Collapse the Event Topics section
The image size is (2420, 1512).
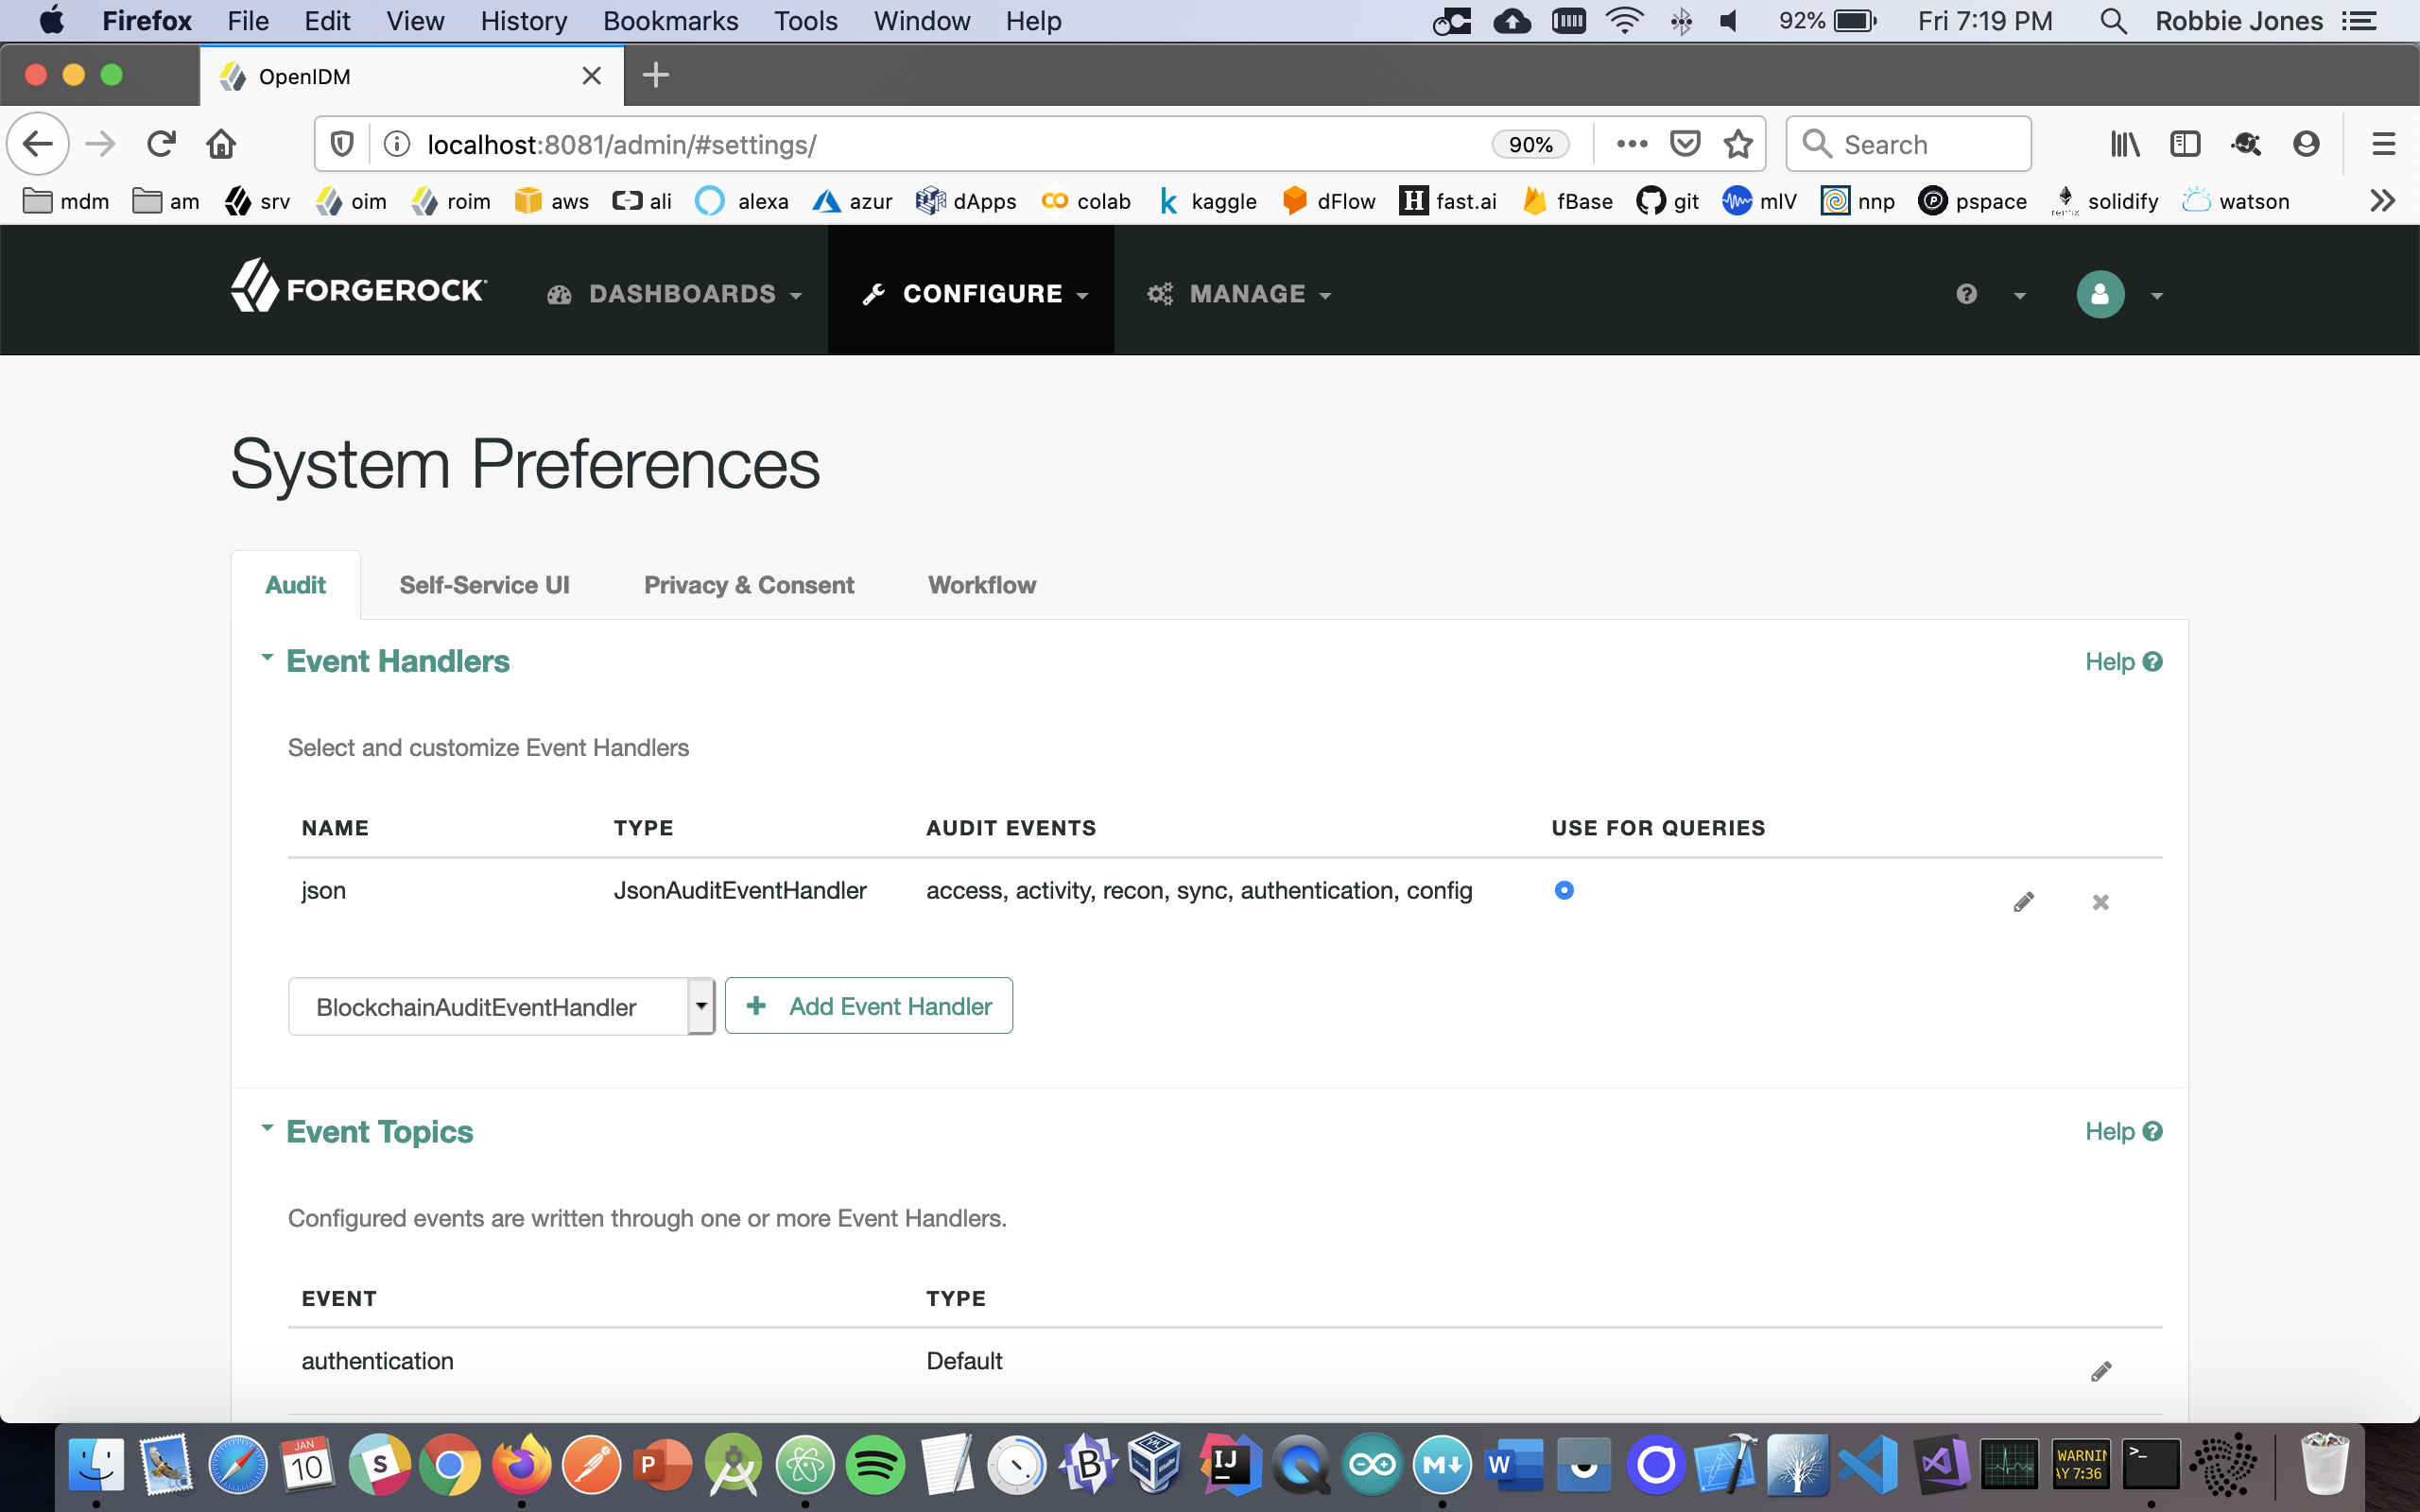[x=267, y=1128]
